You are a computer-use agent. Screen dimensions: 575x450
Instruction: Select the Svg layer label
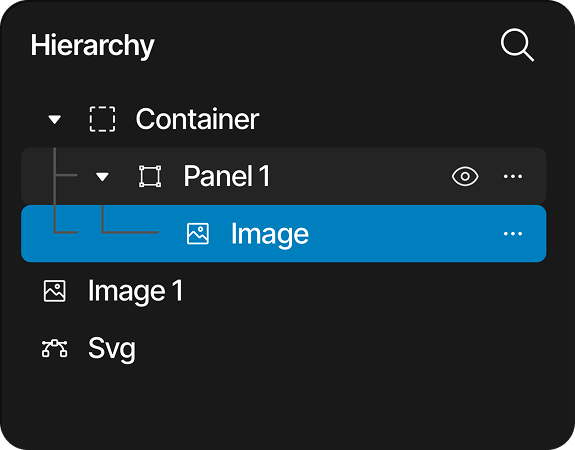coord(112,350)
